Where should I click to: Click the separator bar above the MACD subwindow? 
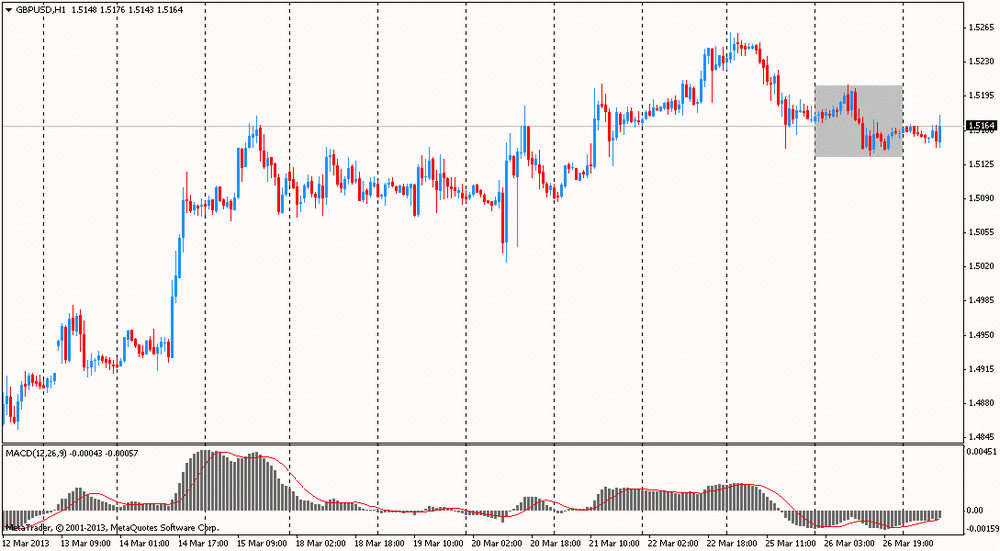pos(483,444)
